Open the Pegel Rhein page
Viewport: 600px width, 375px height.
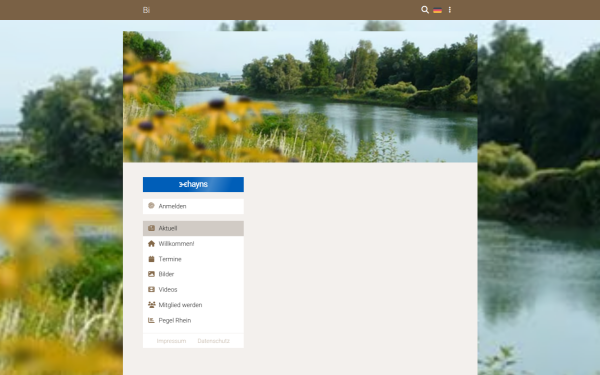[x=193, y=320]
